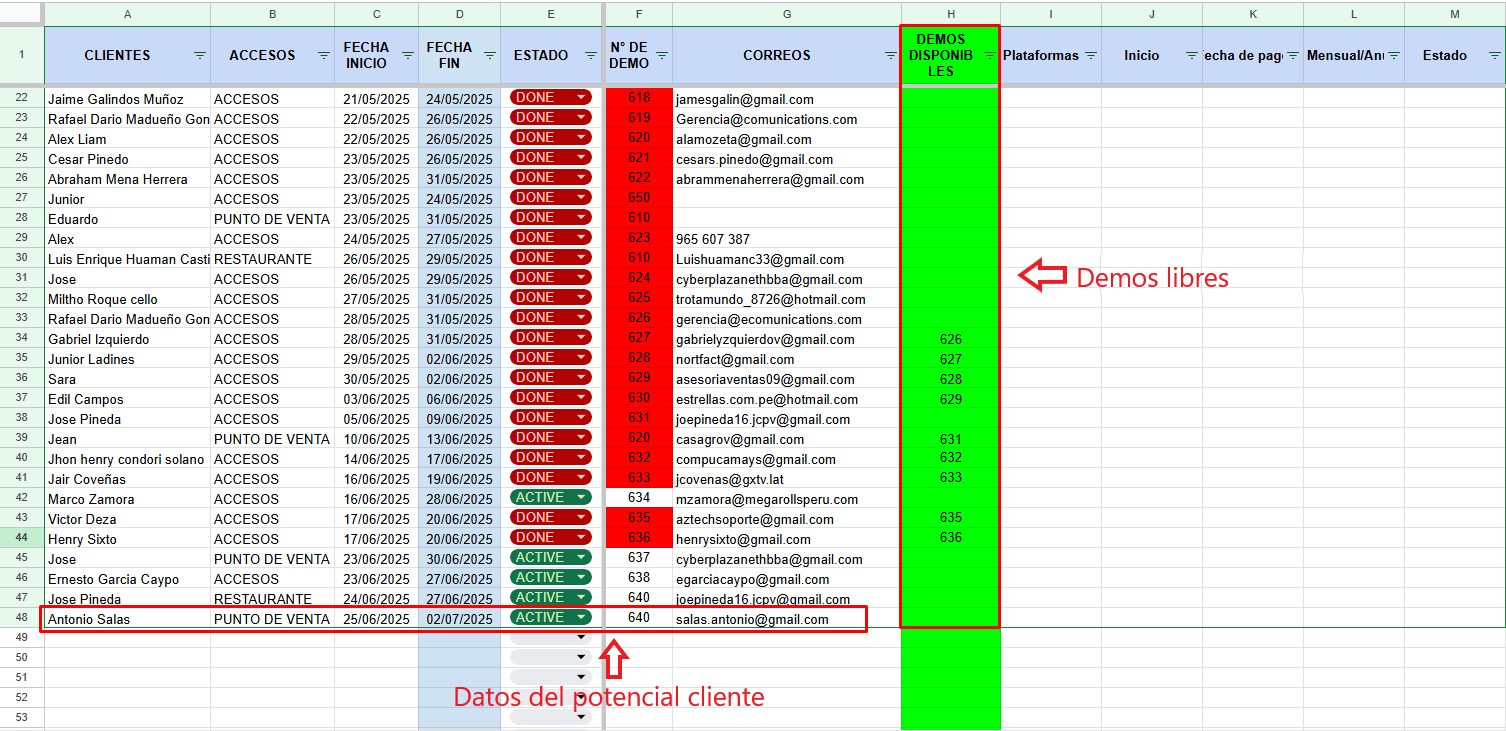The image size is (1506, 731).
Task: Open empty status dropdown in row 49
Action: point(581,638)
